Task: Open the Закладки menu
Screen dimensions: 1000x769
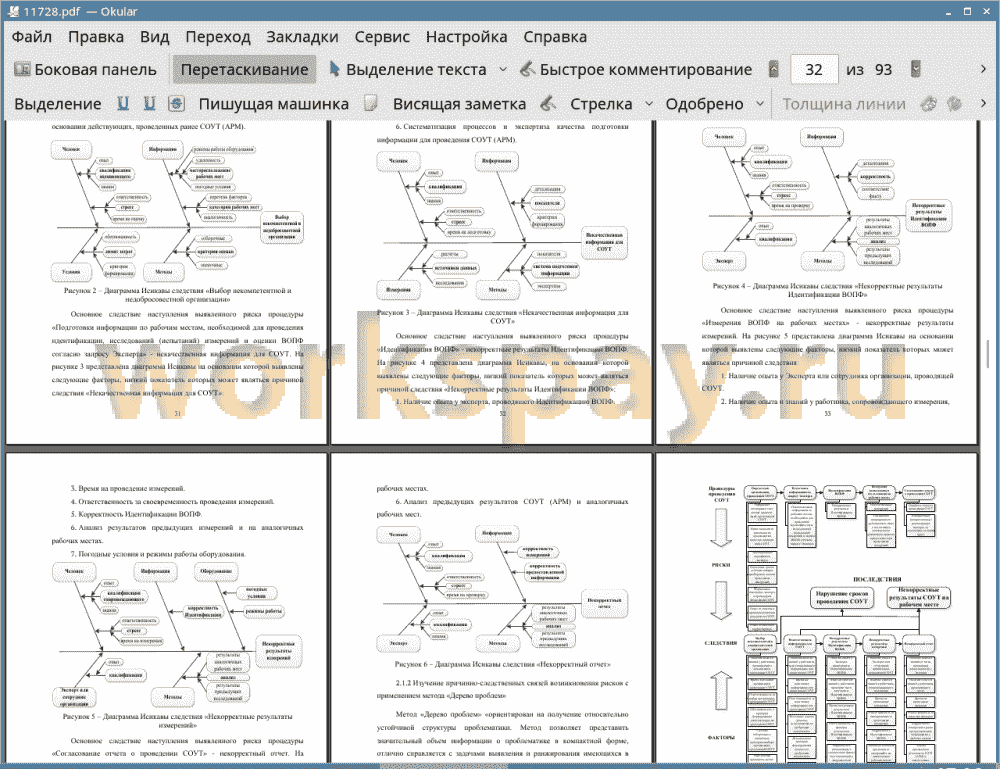Action: (302, 37)
